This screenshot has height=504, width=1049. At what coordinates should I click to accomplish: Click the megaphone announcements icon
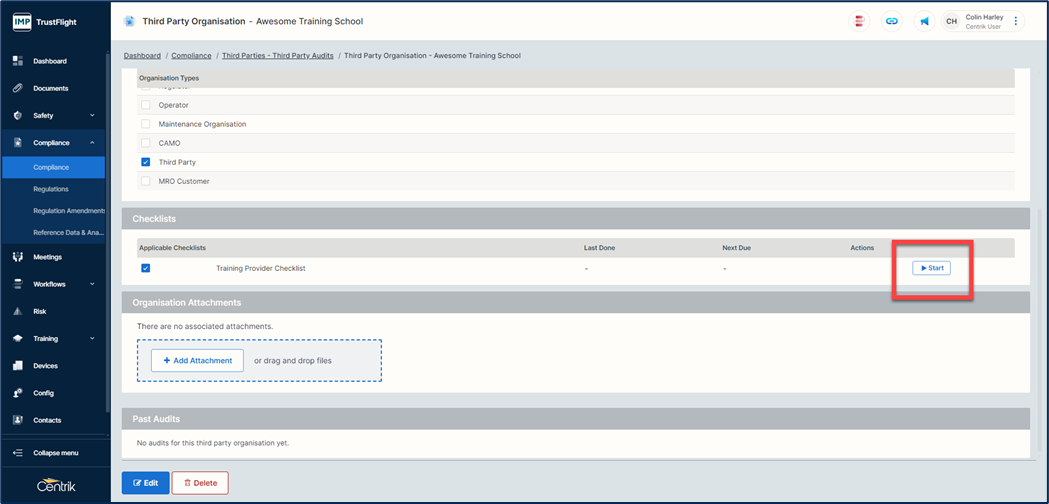point(924,21)
